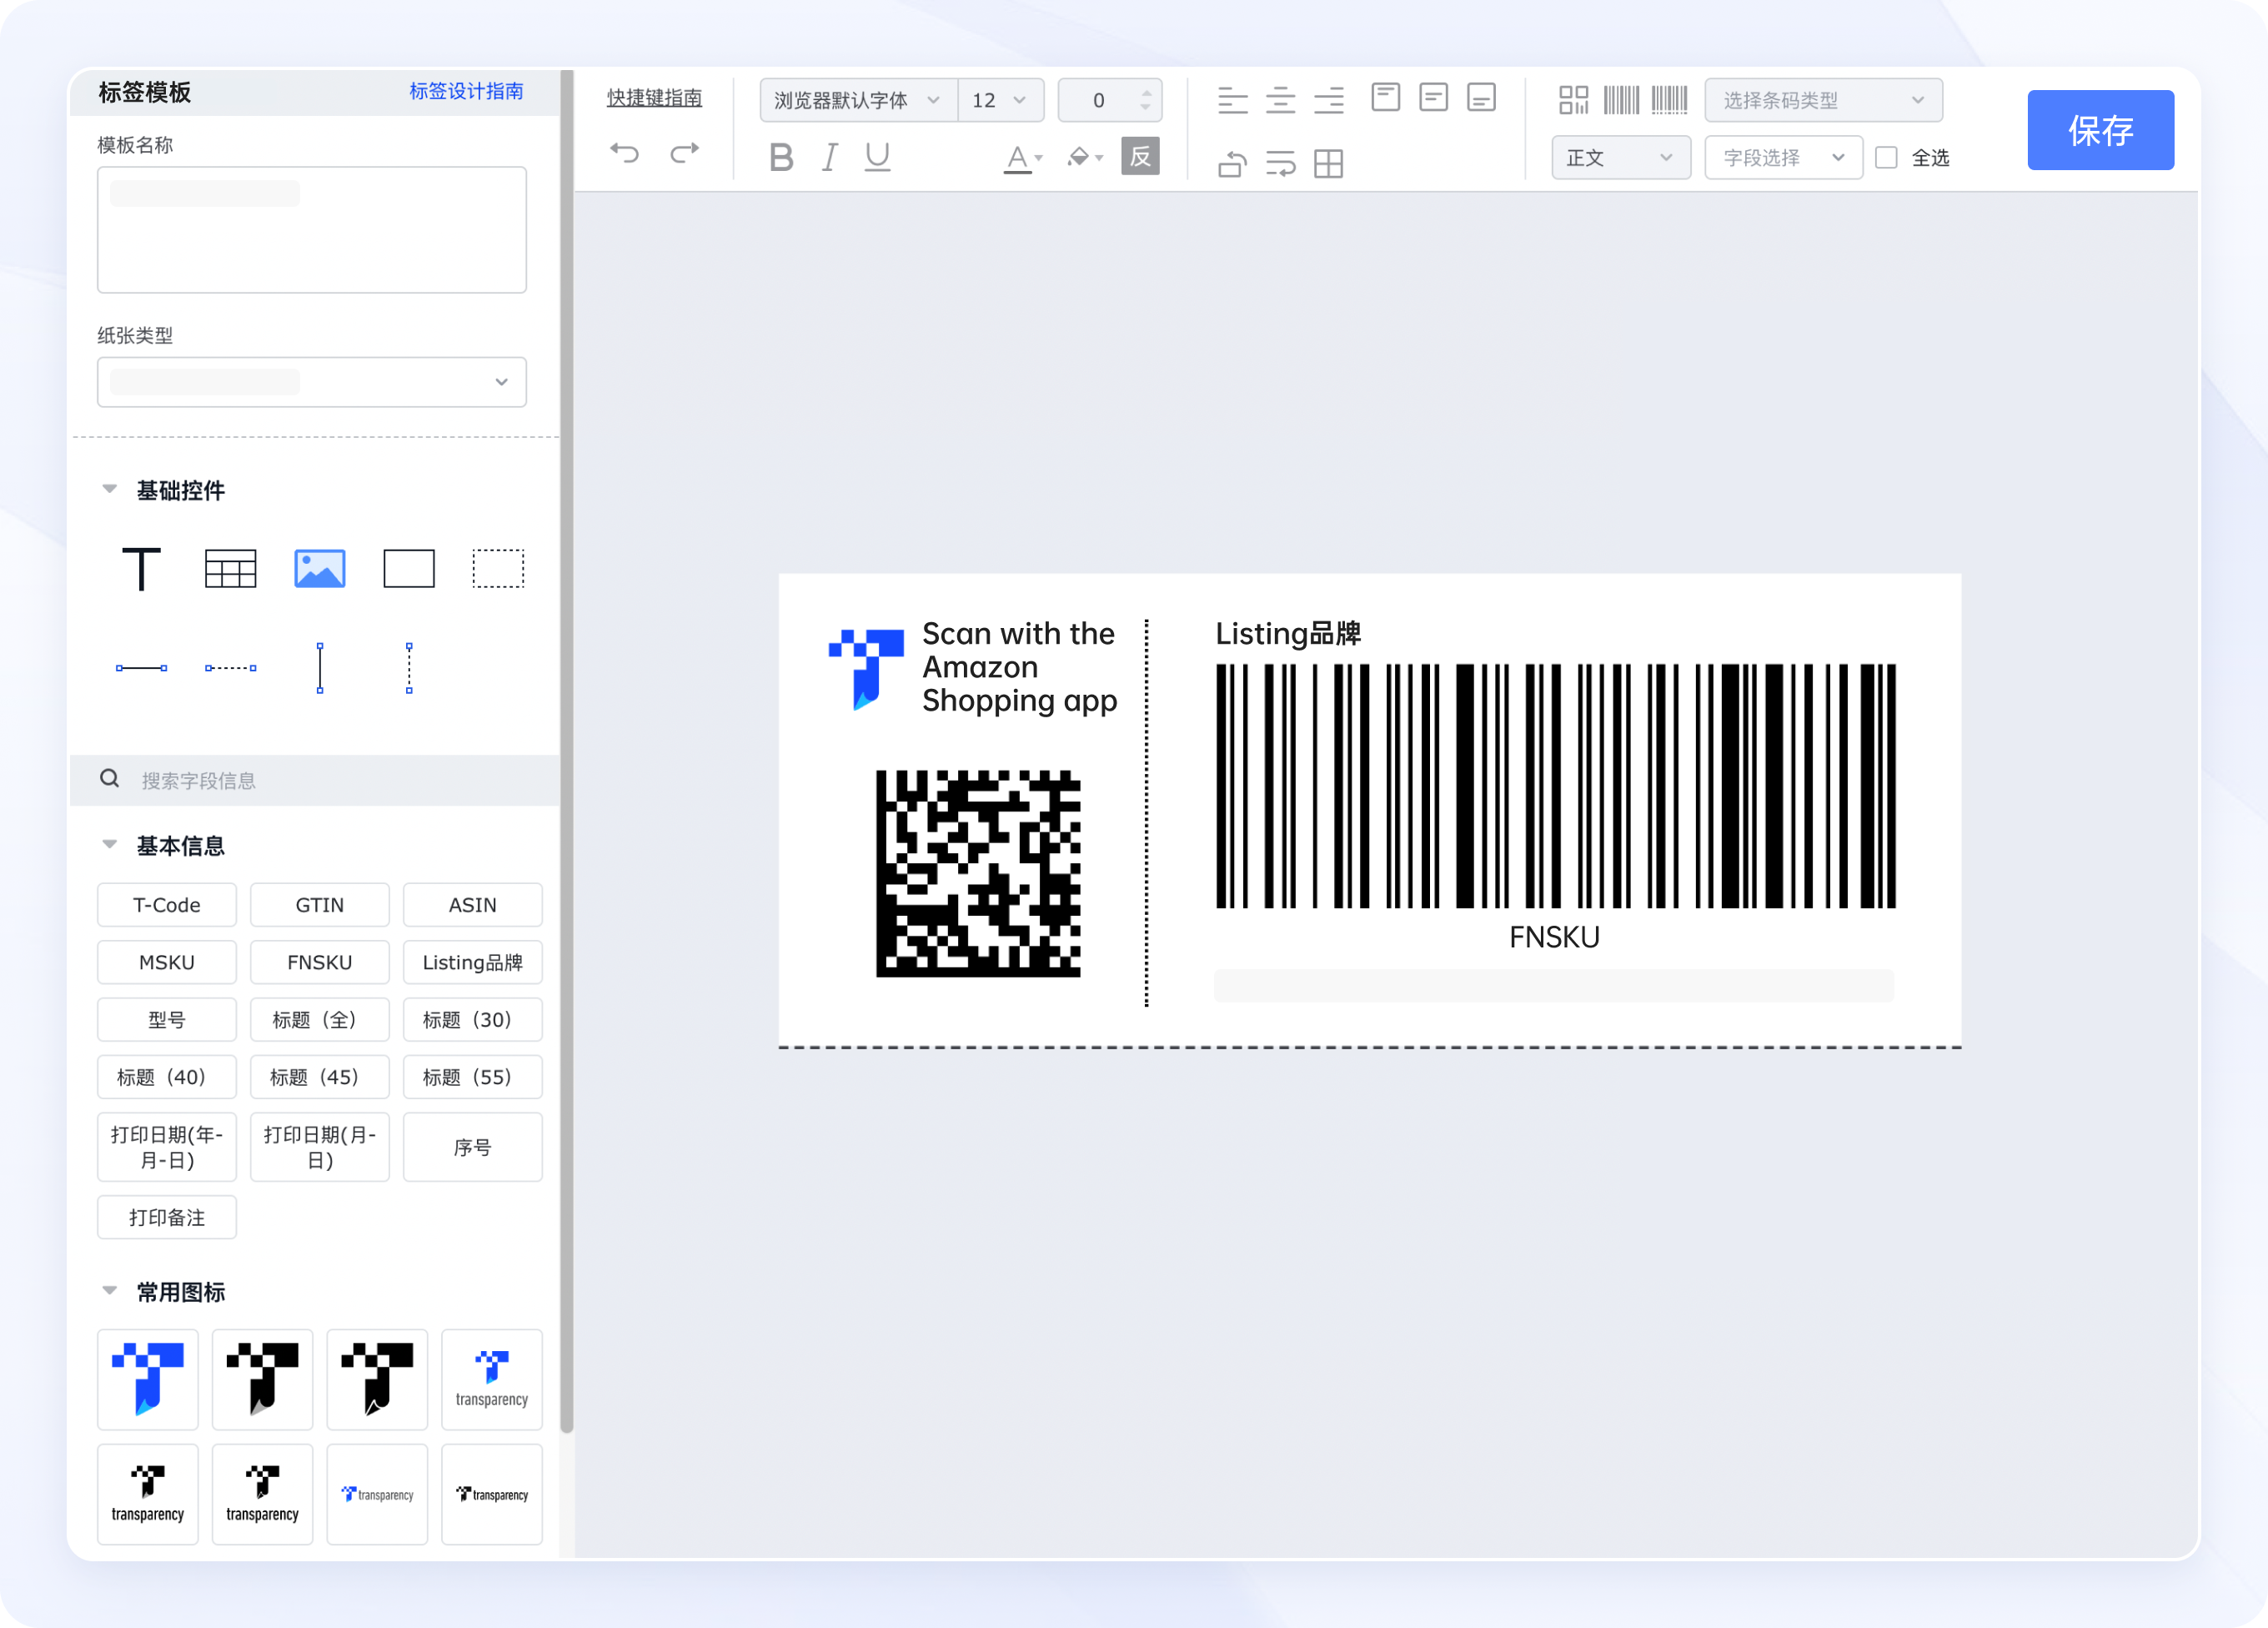The width and height of the screenshot is (2268, 1628).
Task: Open the 标签设计指南 link
Action: [x=466, y=91]
